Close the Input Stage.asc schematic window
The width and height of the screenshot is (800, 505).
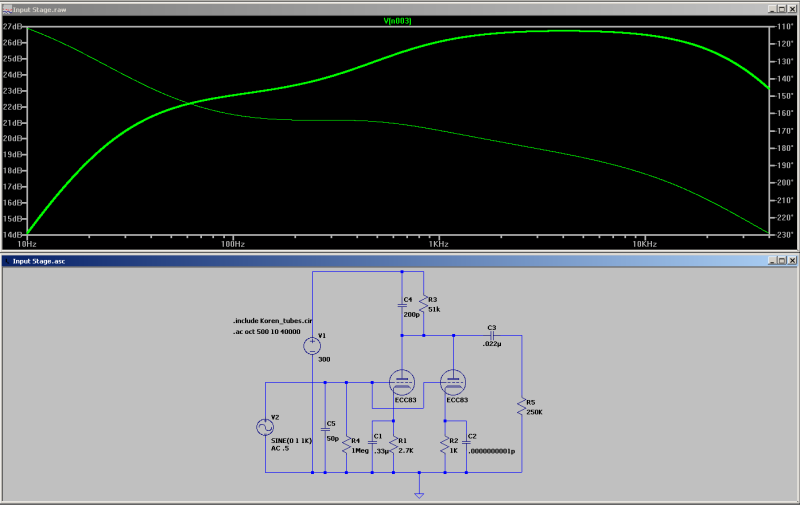[x=792, y=261]
